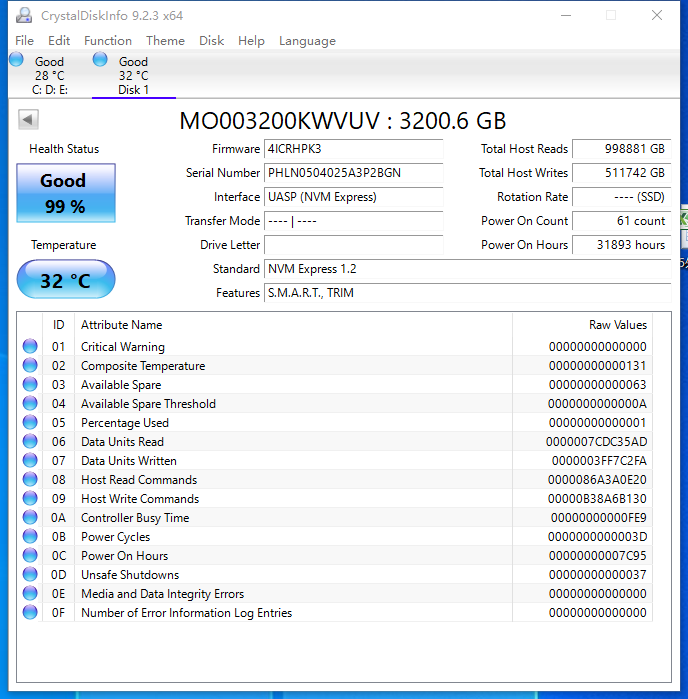The image size is (688, 699).
Task: Minimize the CrystalDiskInfo window
Action: pyautogui.click(x=566, y=15)
